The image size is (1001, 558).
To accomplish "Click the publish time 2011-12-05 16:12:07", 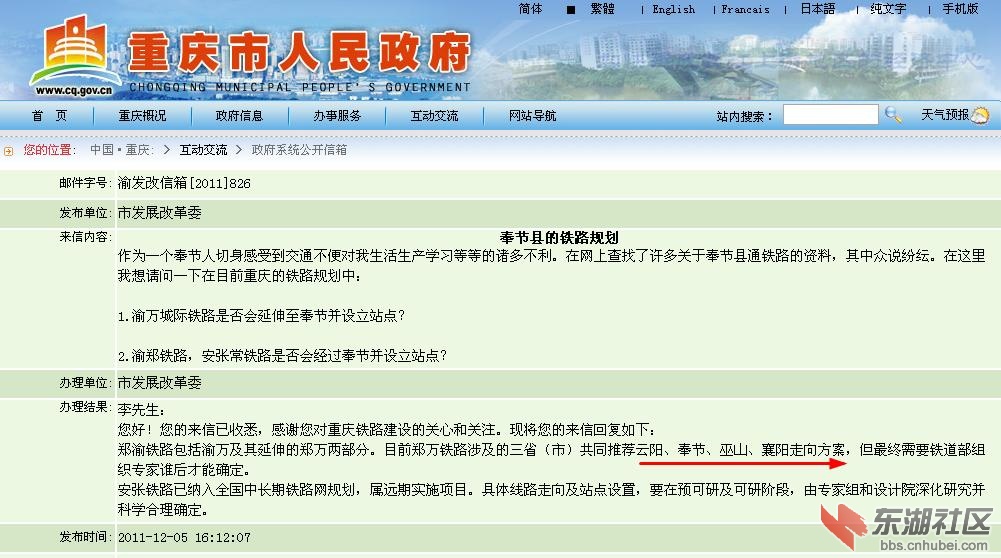I will (184, 538).
